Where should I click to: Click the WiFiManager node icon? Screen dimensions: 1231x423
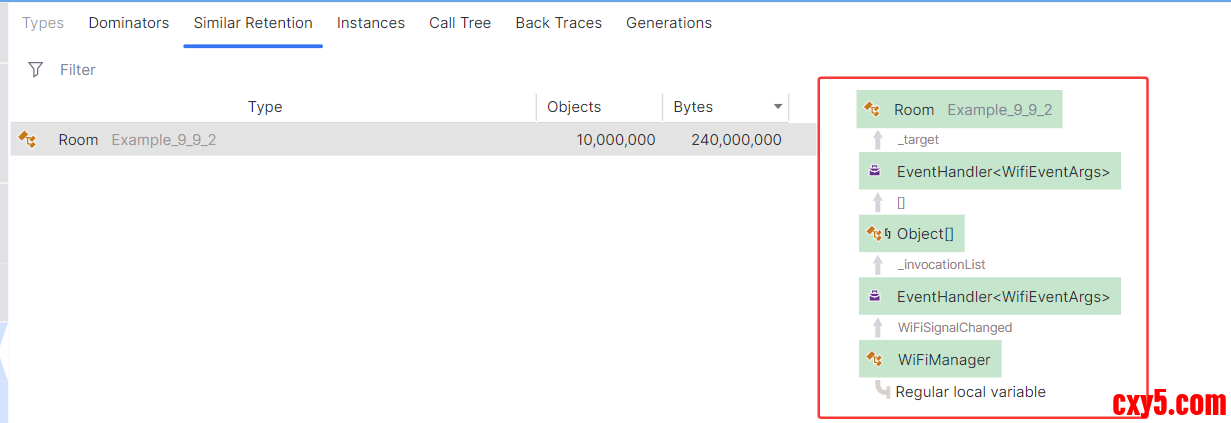[874, 359]
